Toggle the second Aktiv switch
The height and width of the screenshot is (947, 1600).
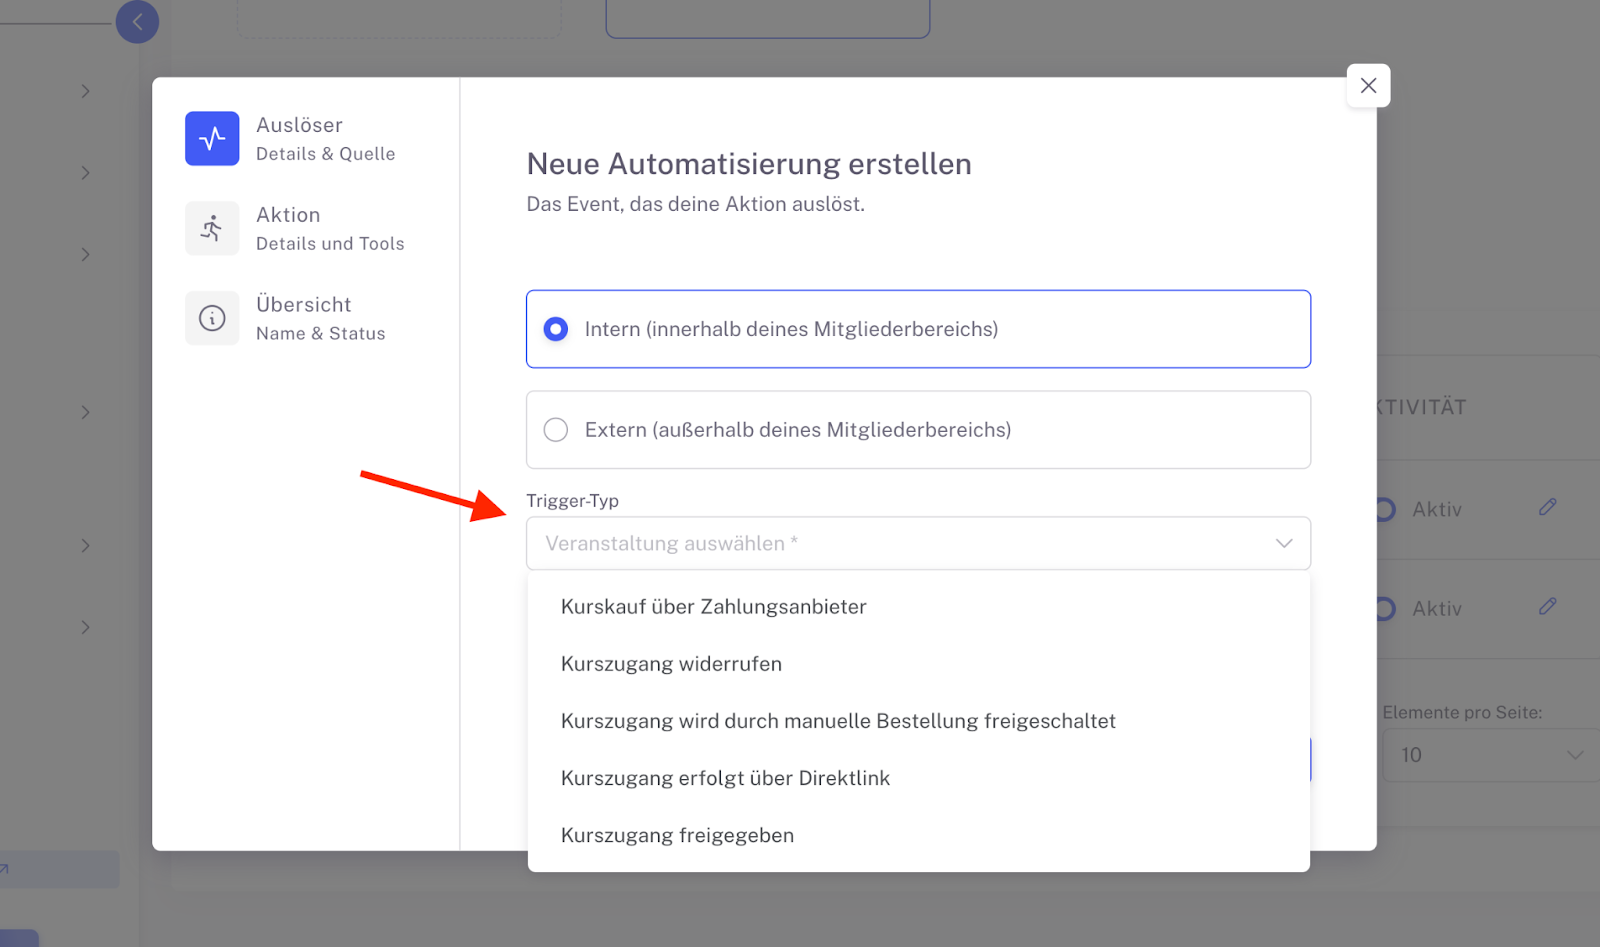pyautogui.click(x=1385, y=608)
